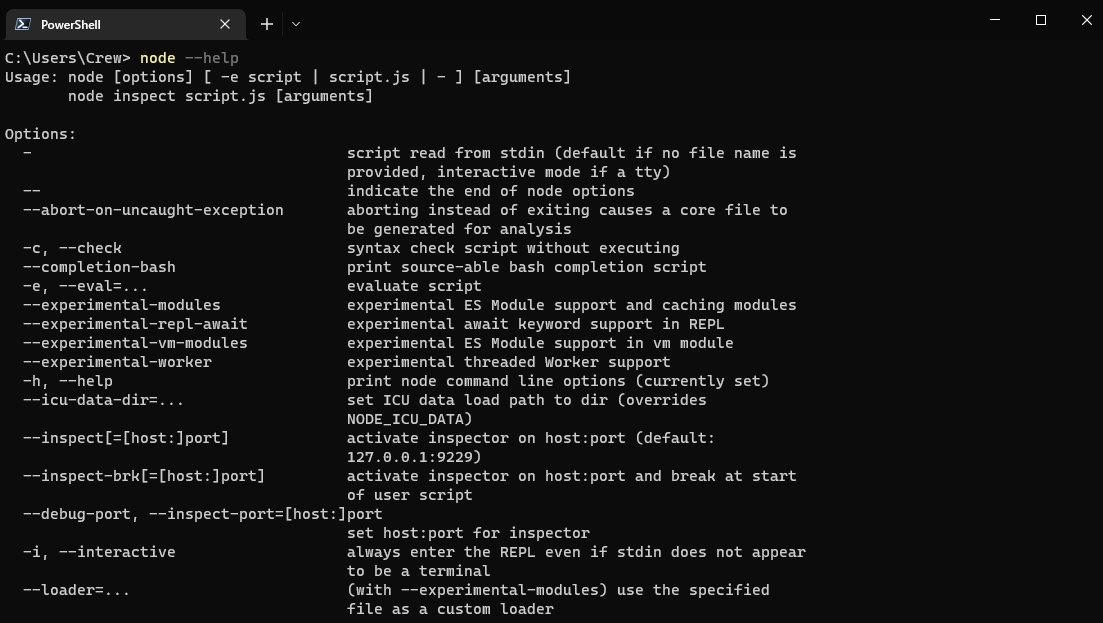Screen dimensions: 1103x623
Task: Click the '--experimental-worker' option text
Action: click(x=117, y=362)
